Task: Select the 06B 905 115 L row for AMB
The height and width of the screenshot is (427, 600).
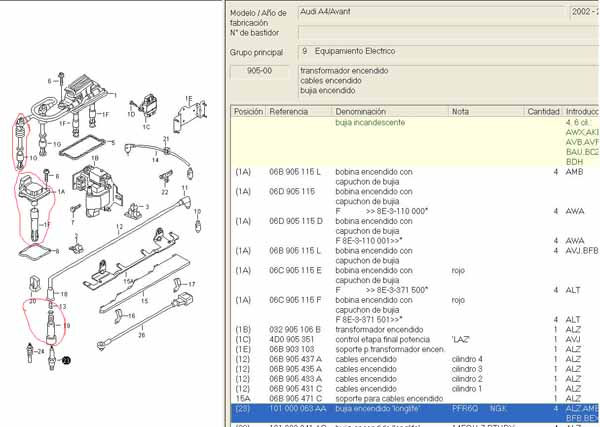Action: point(415,177)
